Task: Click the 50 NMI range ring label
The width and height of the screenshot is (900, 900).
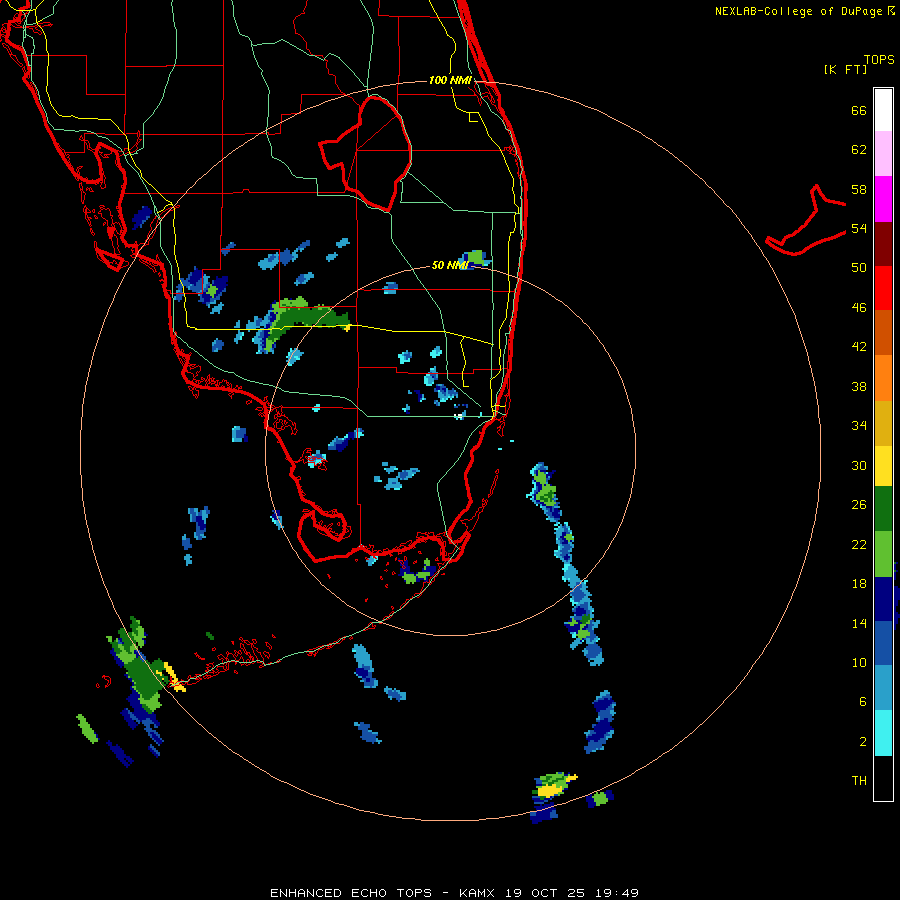Action: point(450,265)
